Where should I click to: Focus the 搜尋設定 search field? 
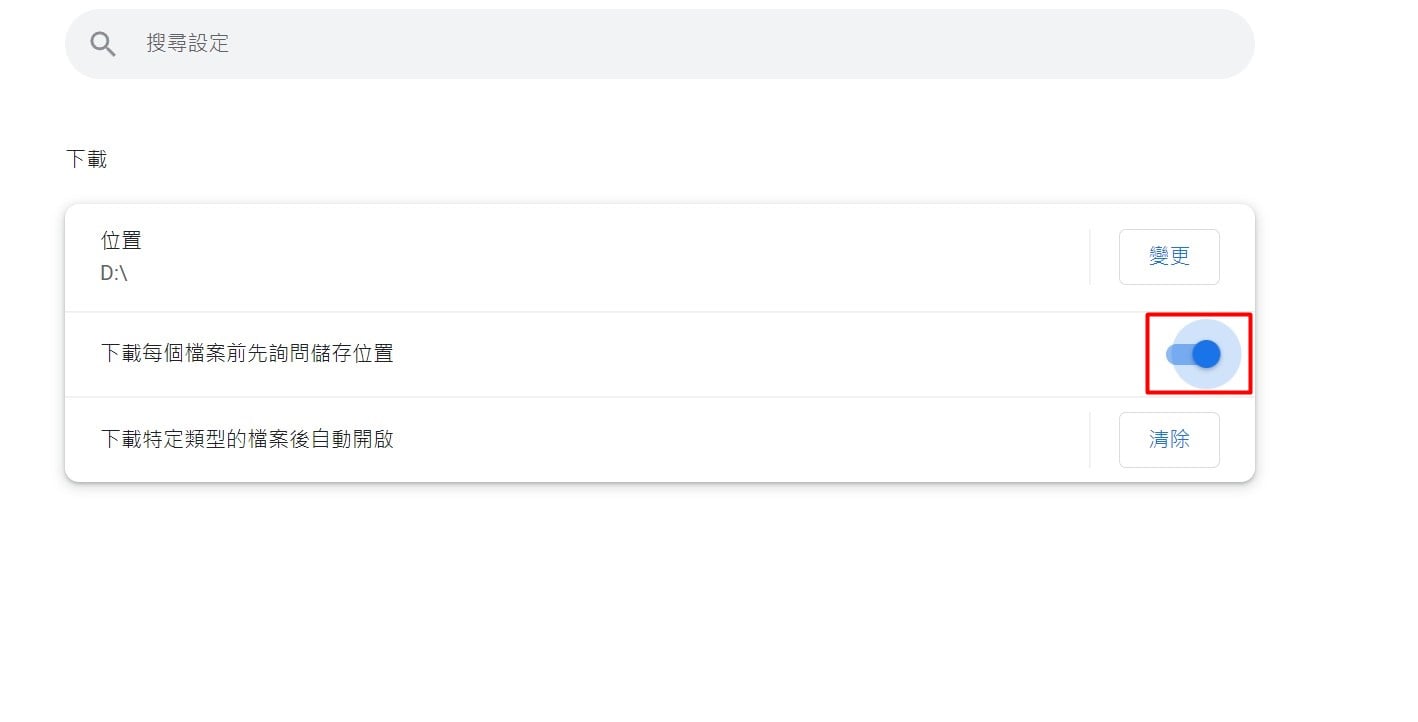pos(660,44)
